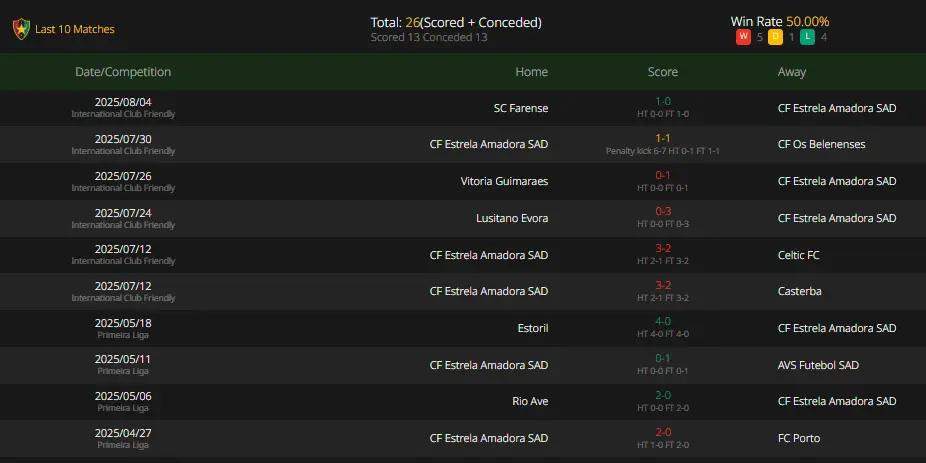Click the Estrela Amadora club crest icon

[x=21, y=29]
